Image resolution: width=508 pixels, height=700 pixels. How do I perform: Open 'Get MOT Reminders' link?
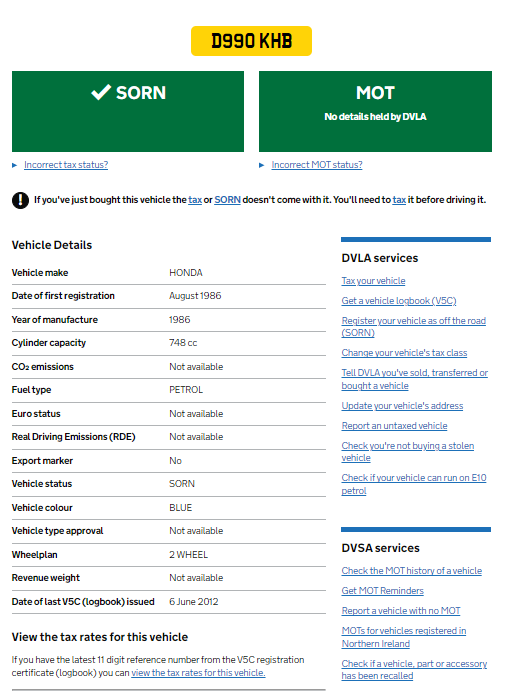pos(383,591)
